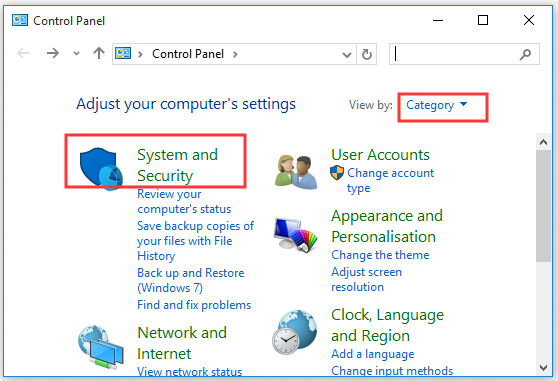The image size is (558, 381).
Task: Open User Accounts category
Action: pos(380,155)
